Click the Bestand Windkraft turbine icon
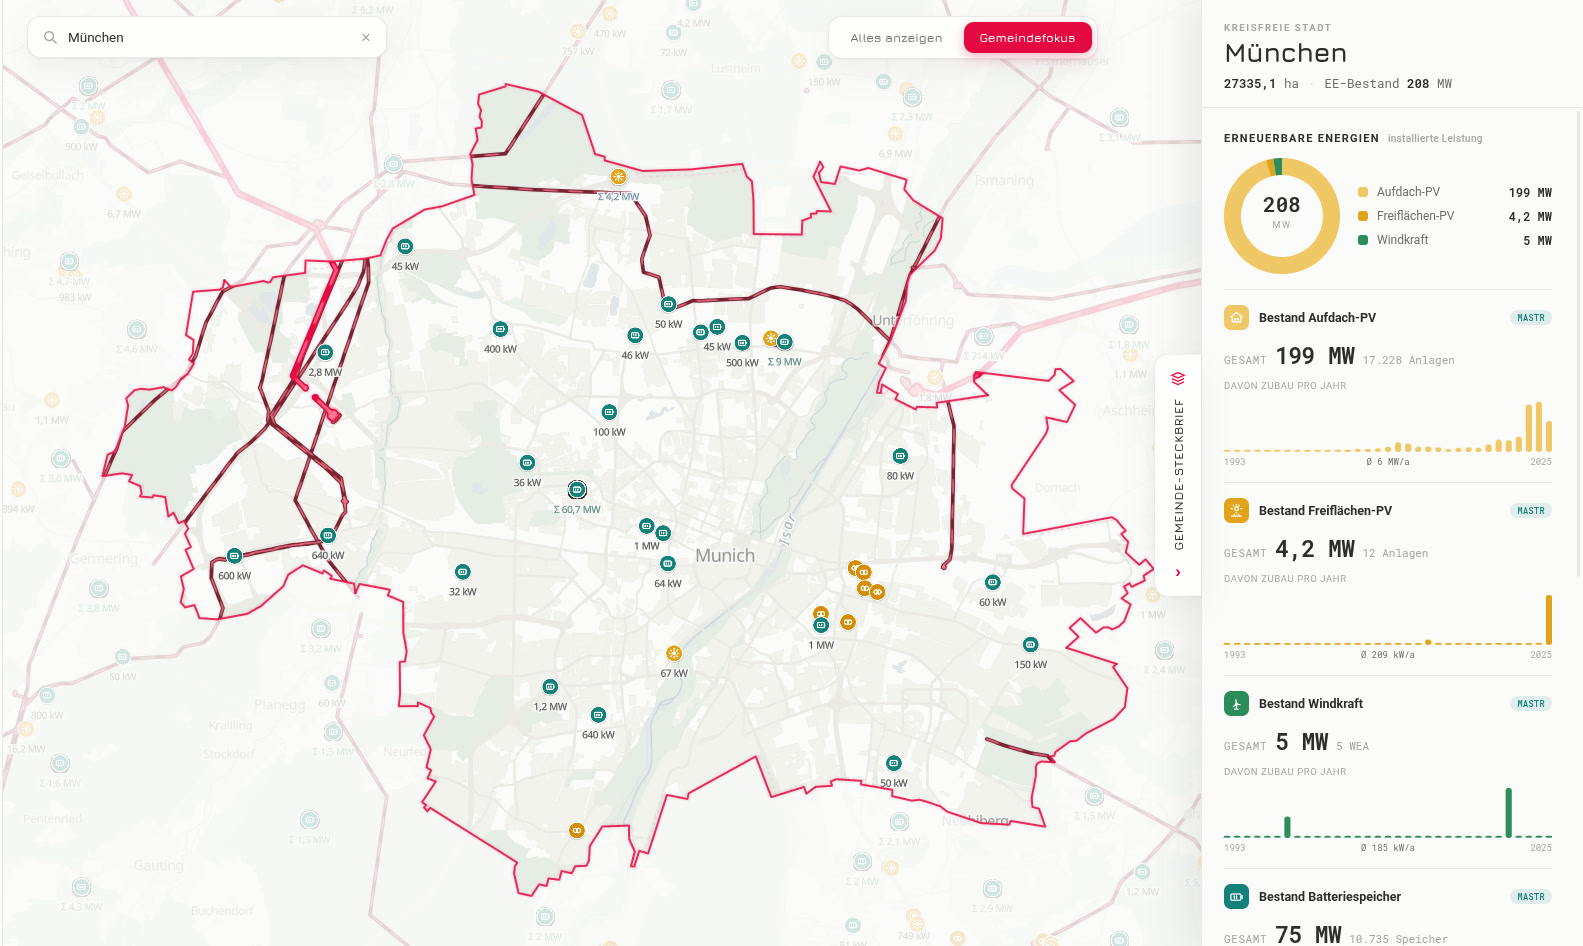 (1236, 704)
